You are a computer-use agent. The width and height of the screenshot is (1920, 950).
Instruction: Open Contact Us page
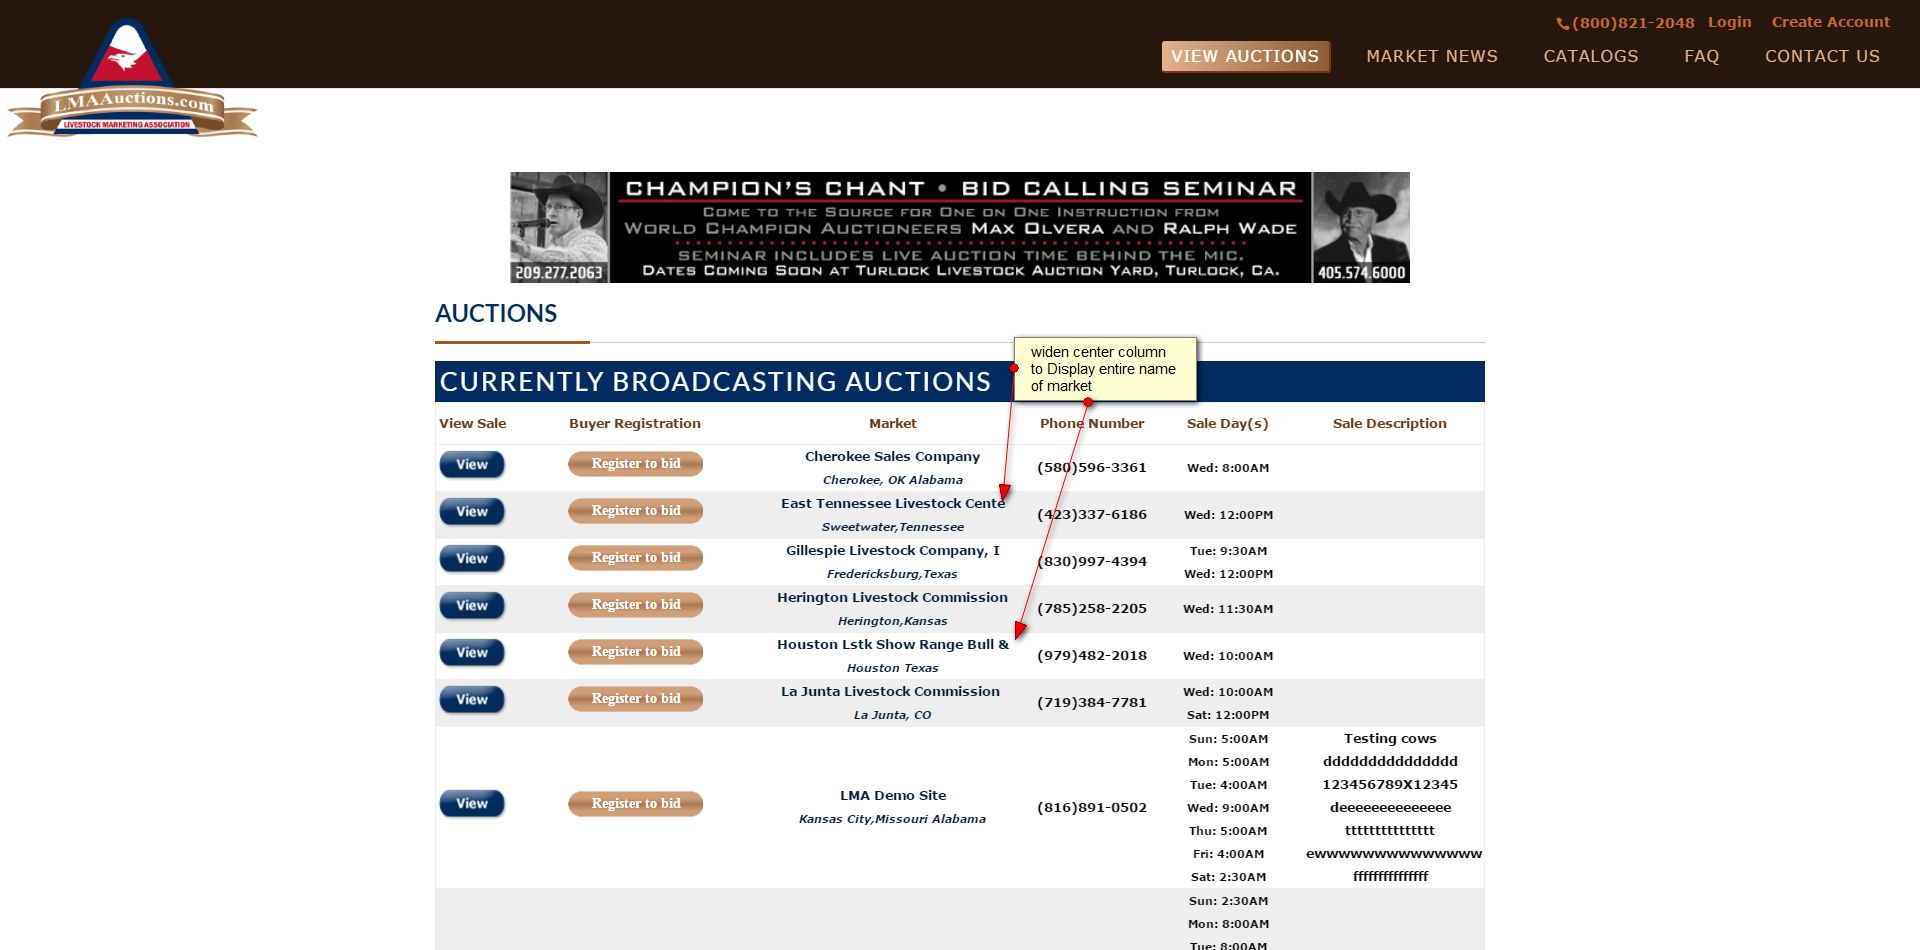[1822, 56]
